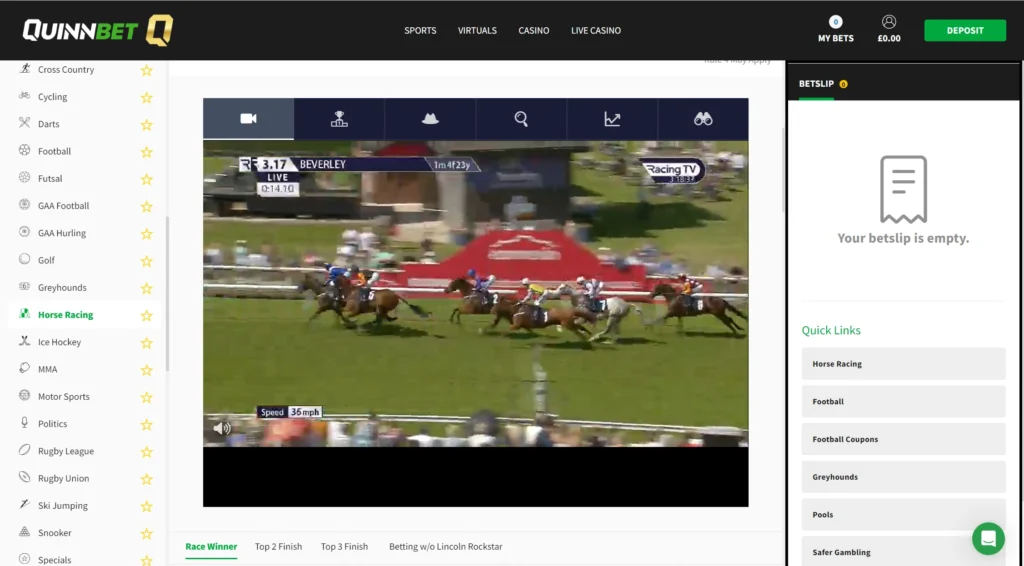Toggle the Golf favourite star
Screen dimensions: 1024x566
point(147,260)
